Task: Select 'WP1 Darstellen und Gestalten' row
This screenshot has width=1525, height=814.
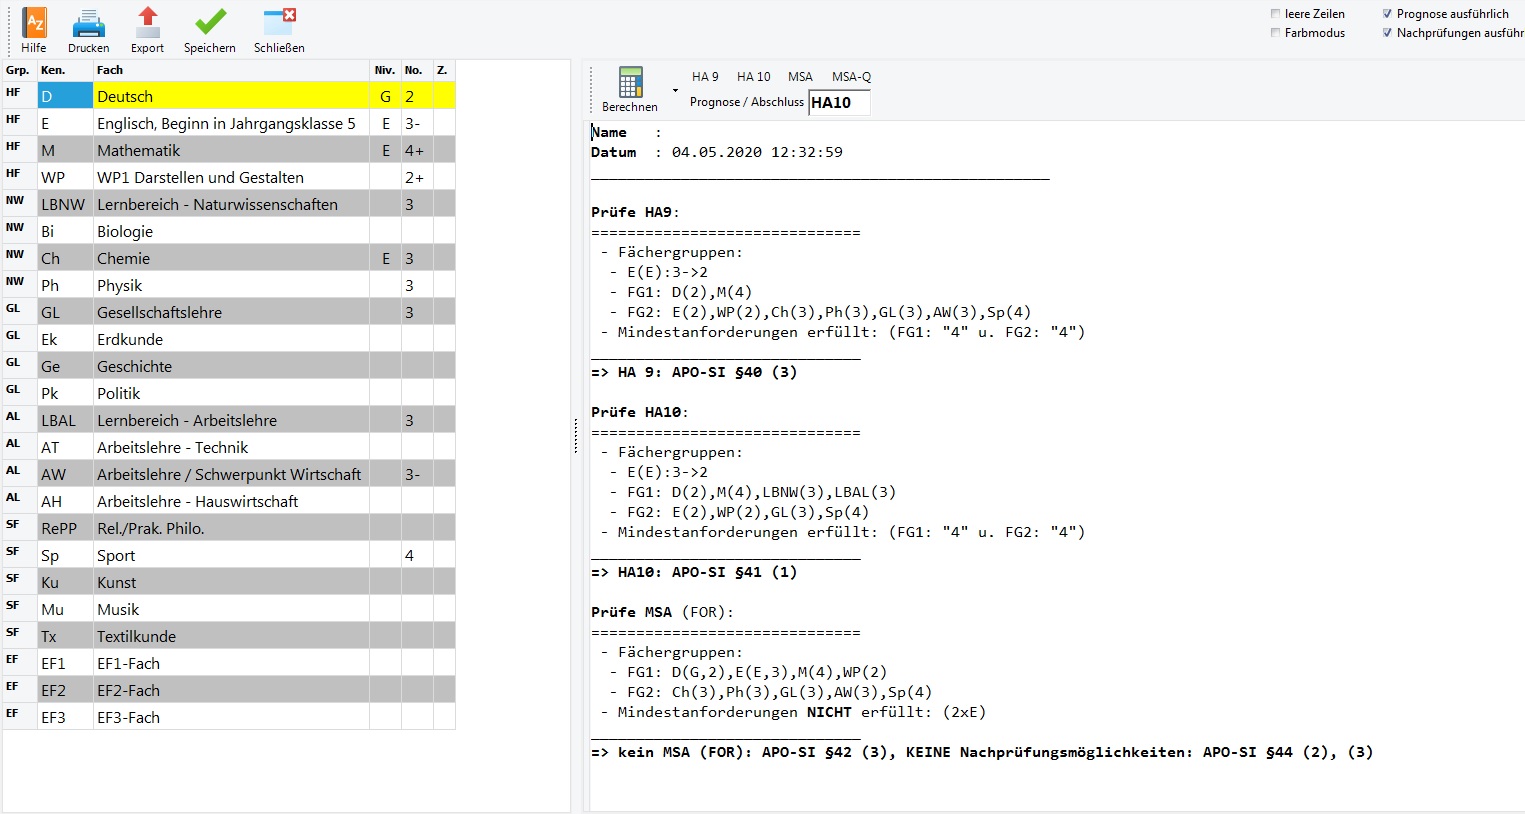Action: [229, 177]
